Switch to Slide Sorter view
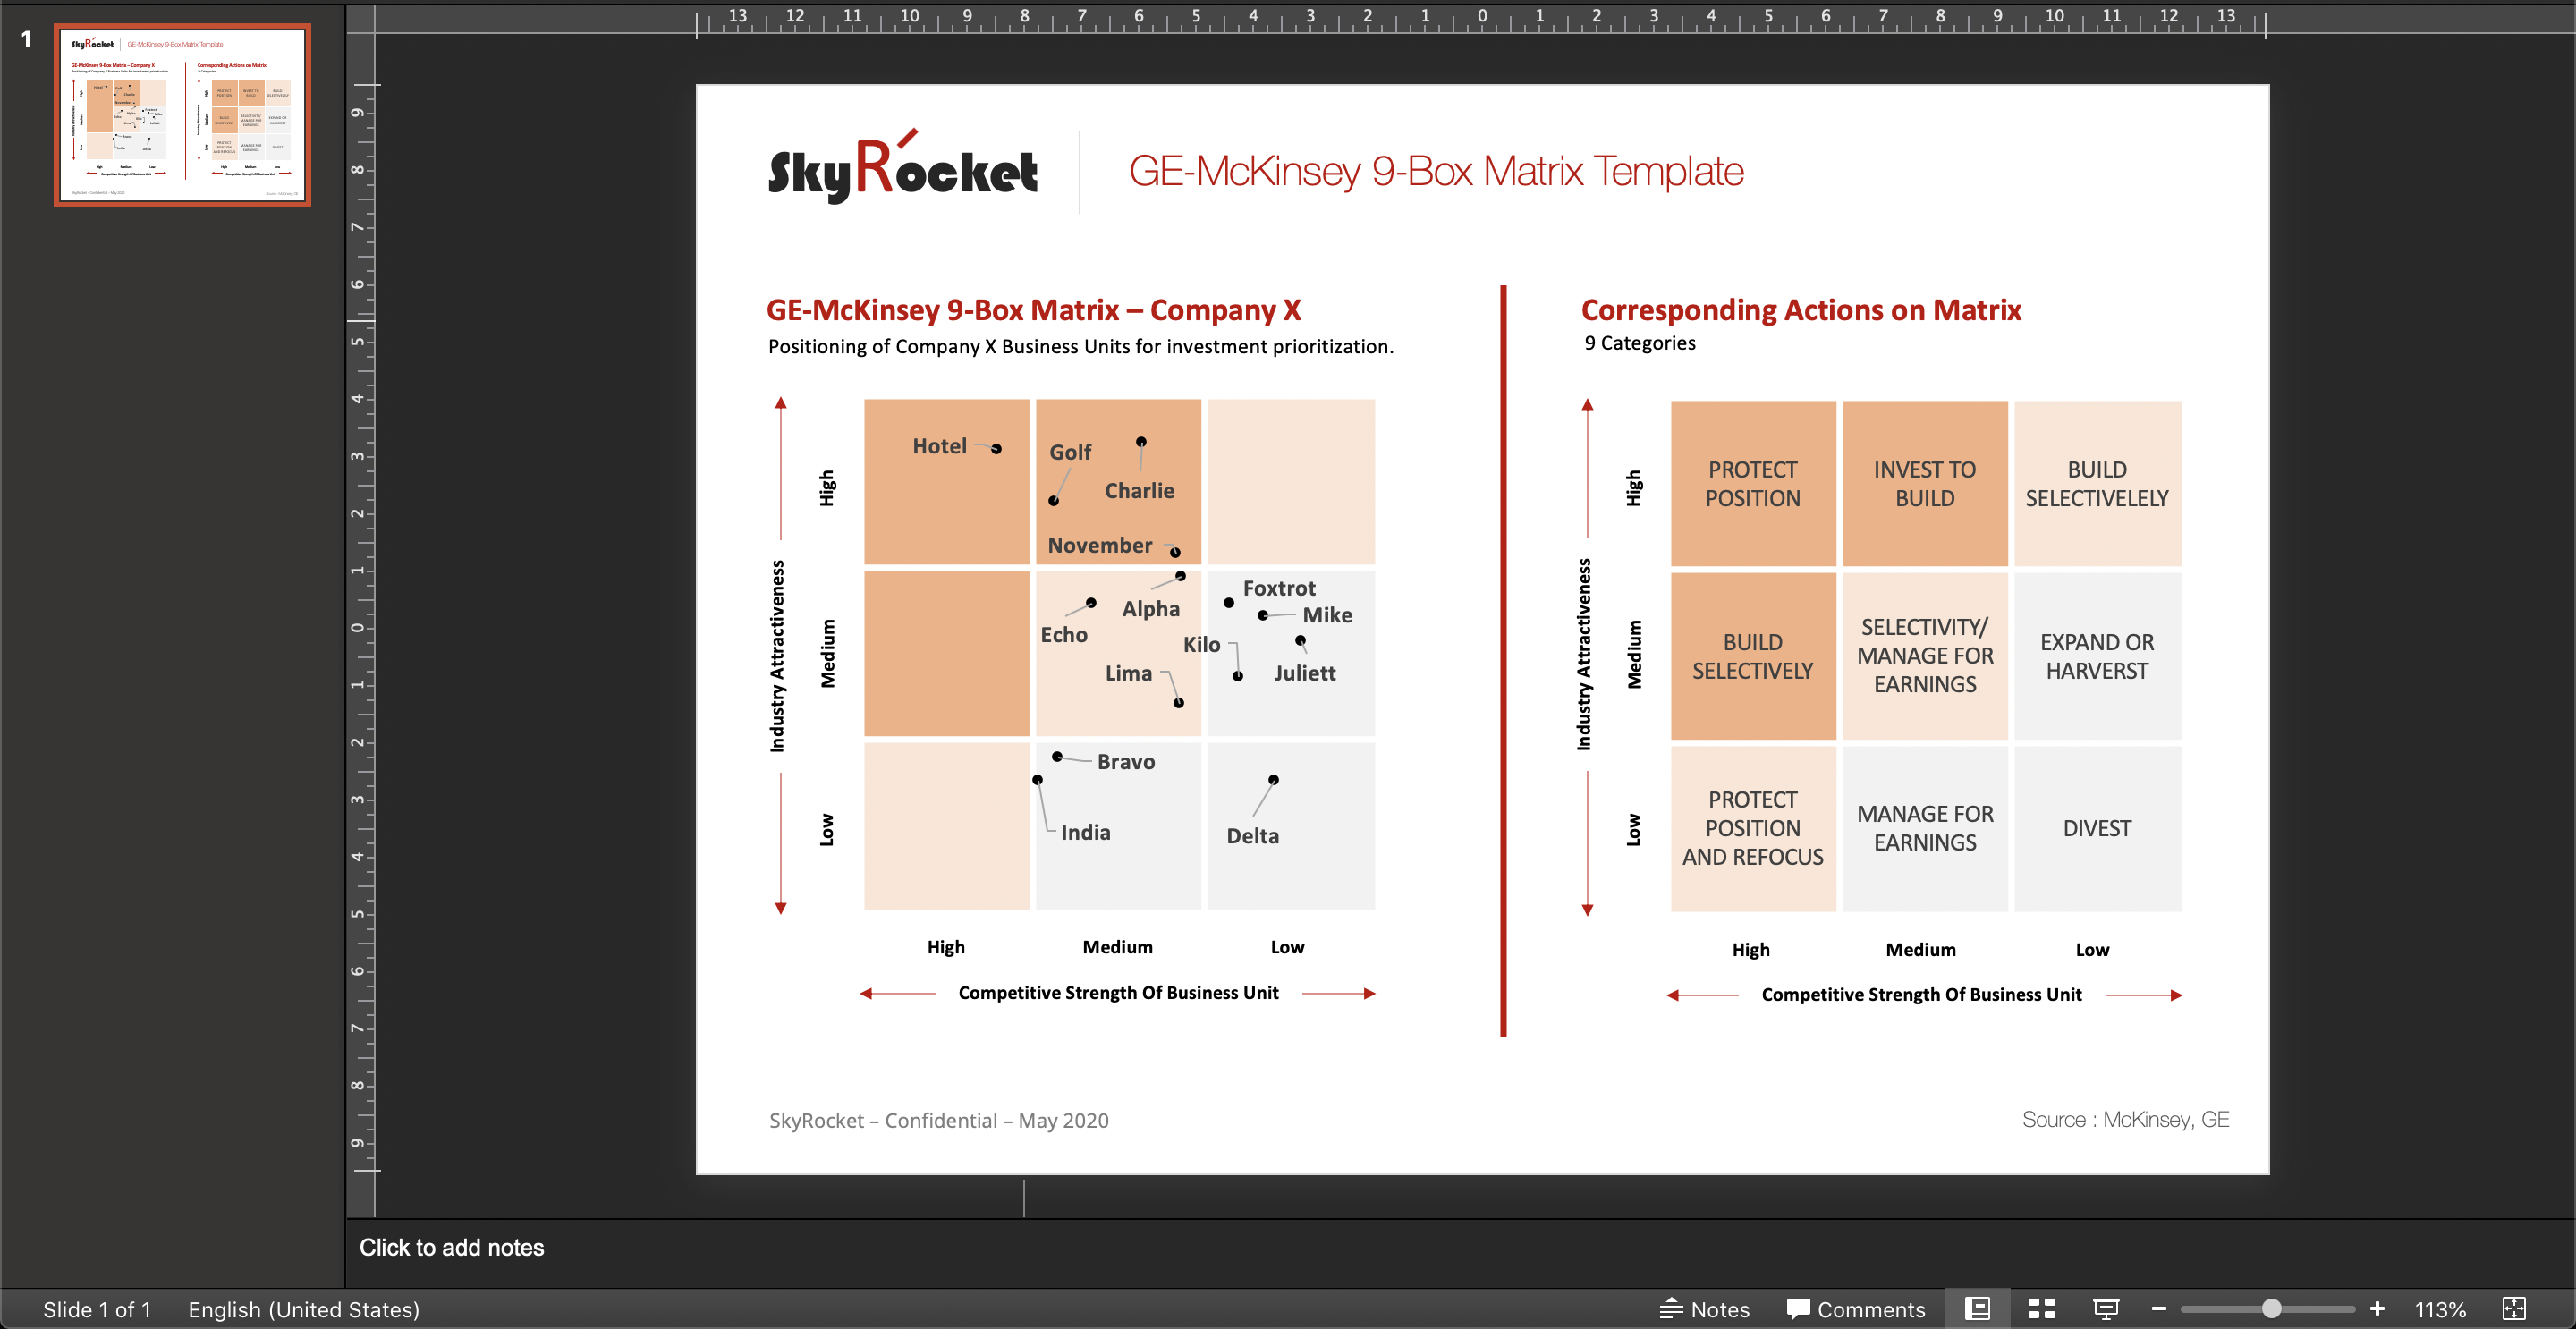 pyautogui.click(x=2041, y=1309)
